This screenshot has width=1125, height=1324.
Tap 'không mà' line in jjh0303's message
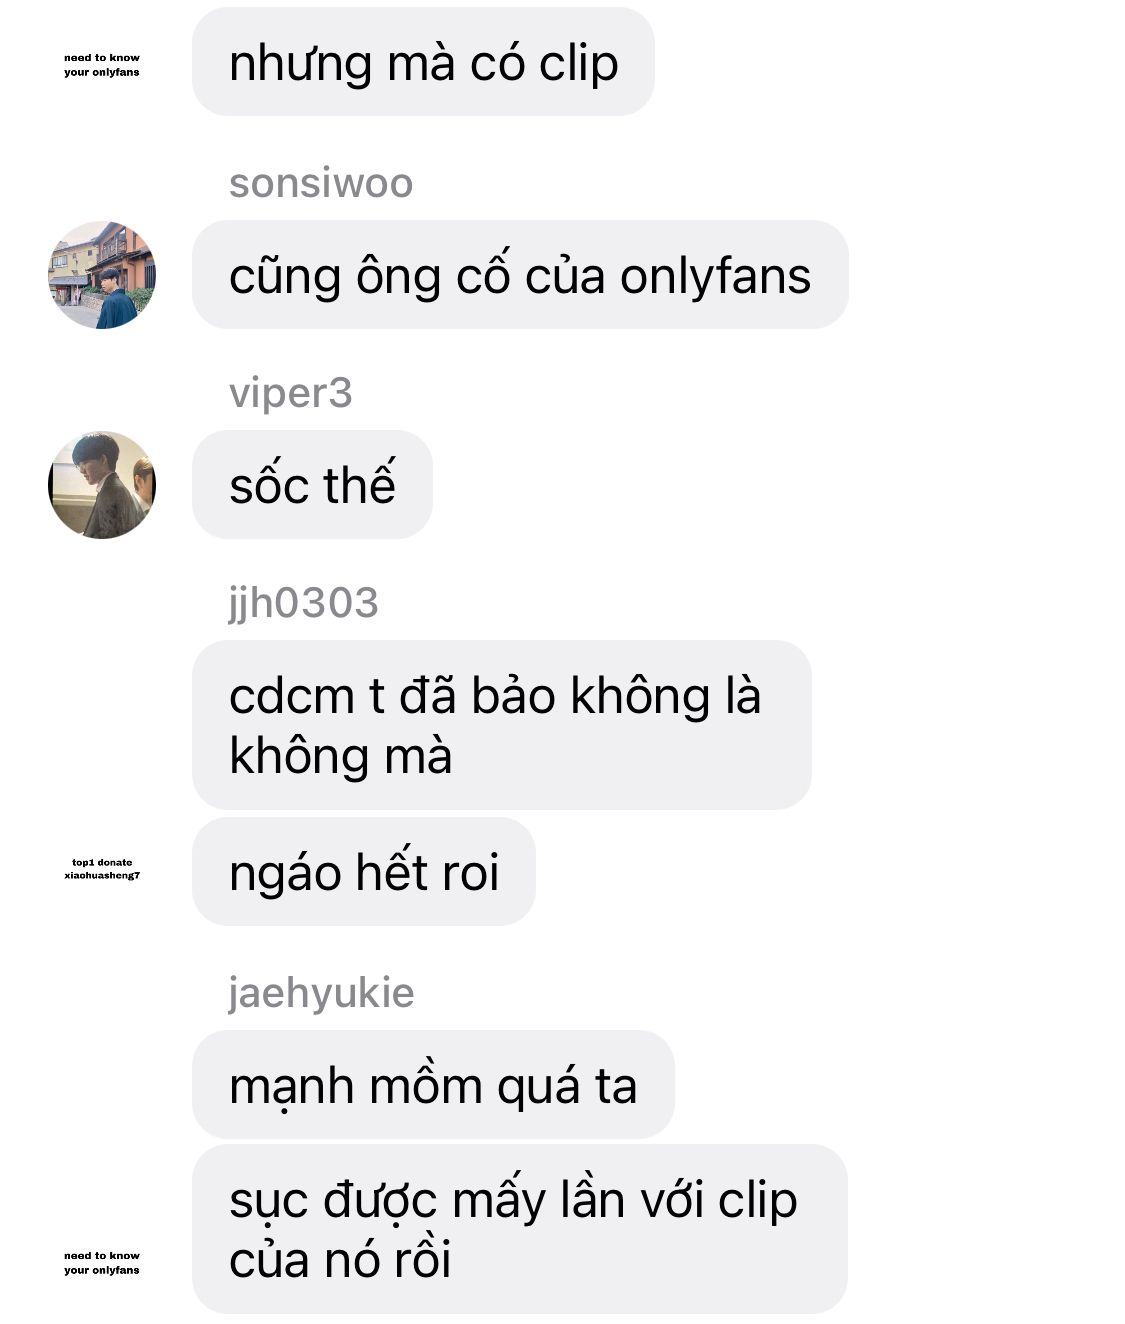[341, 756]
